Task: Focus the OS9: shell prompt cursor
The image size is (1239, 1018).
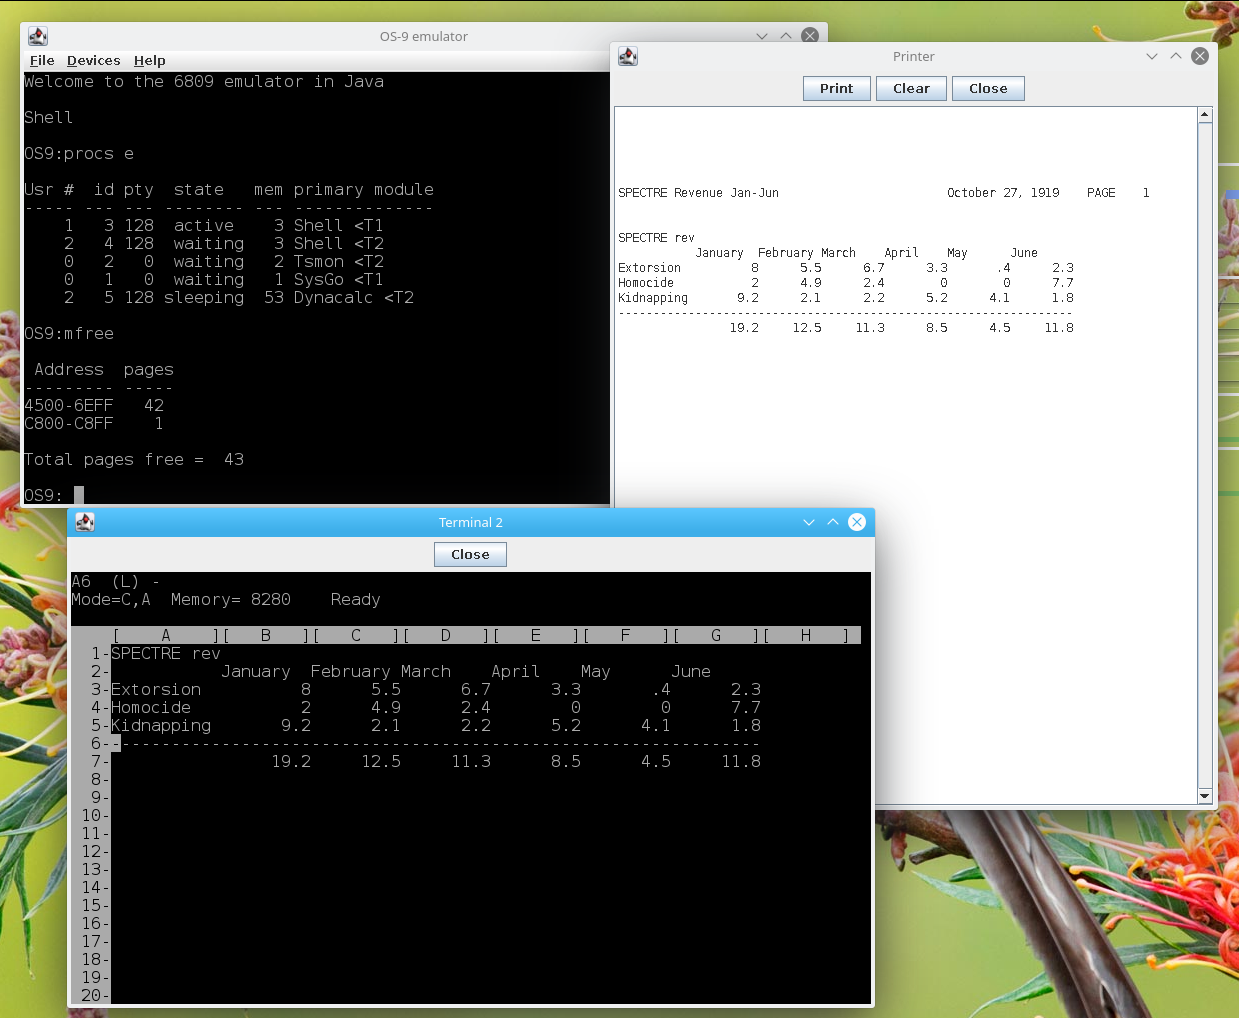Action: coord(79,495)
